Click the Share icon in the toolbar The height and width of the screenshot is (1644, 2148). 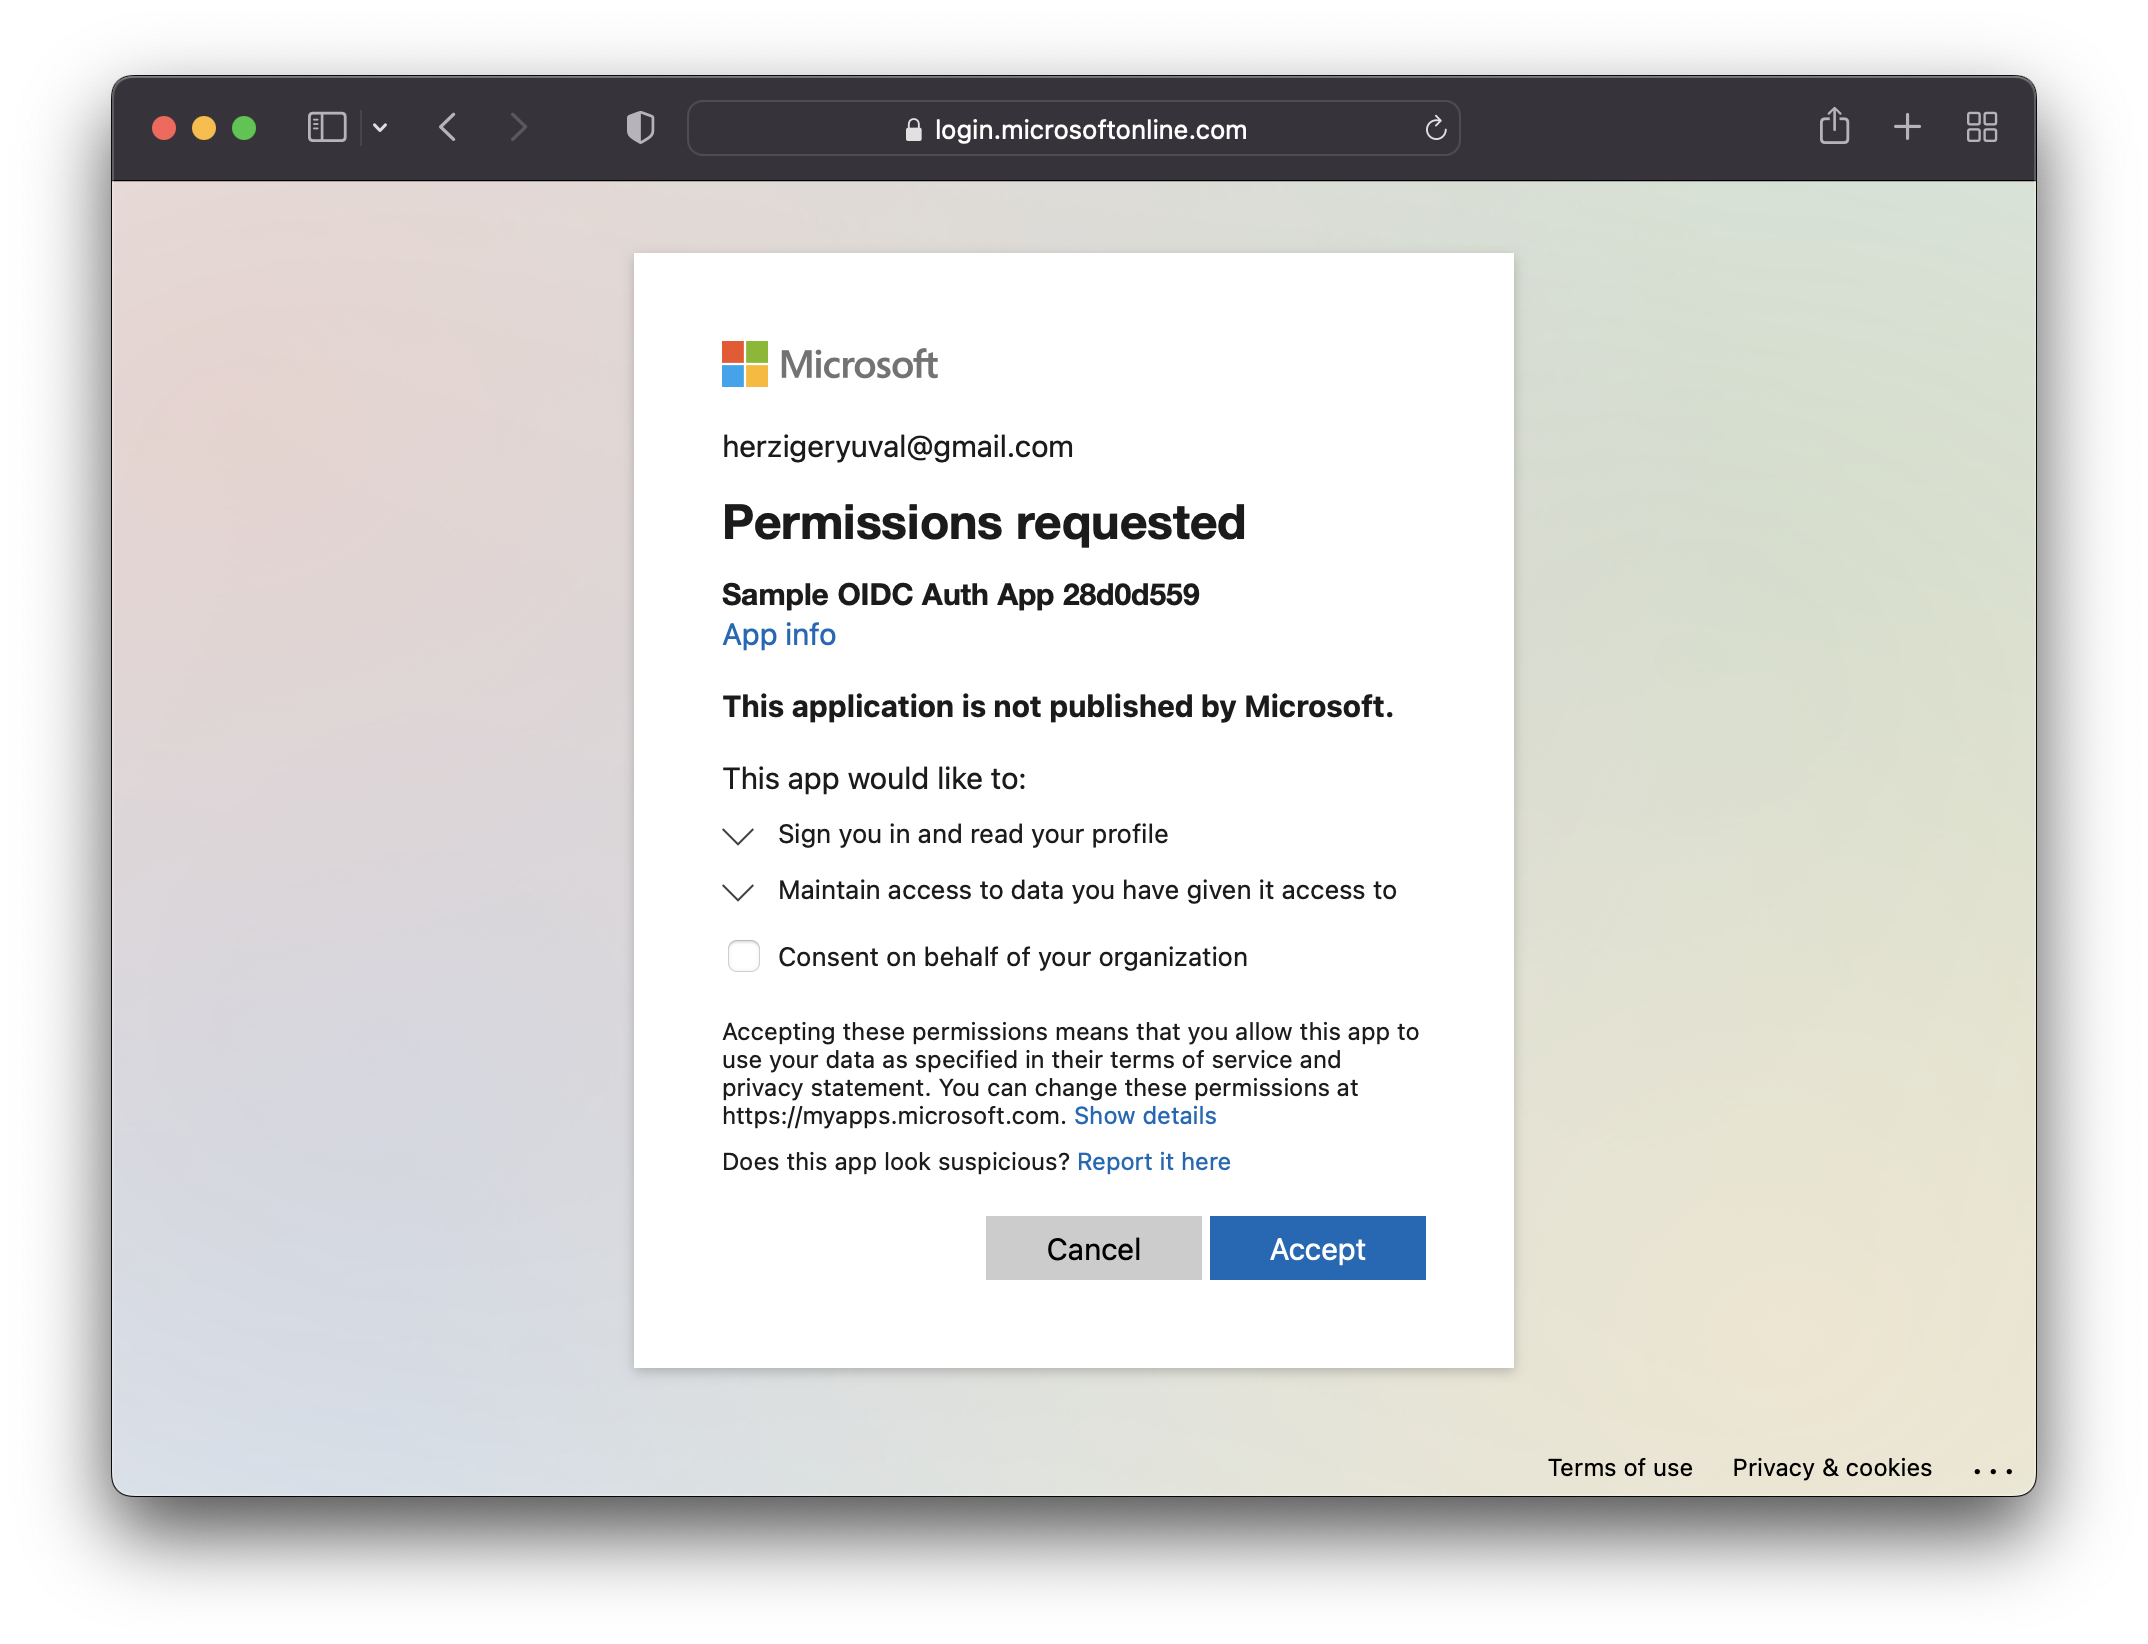coord(1834,127)
